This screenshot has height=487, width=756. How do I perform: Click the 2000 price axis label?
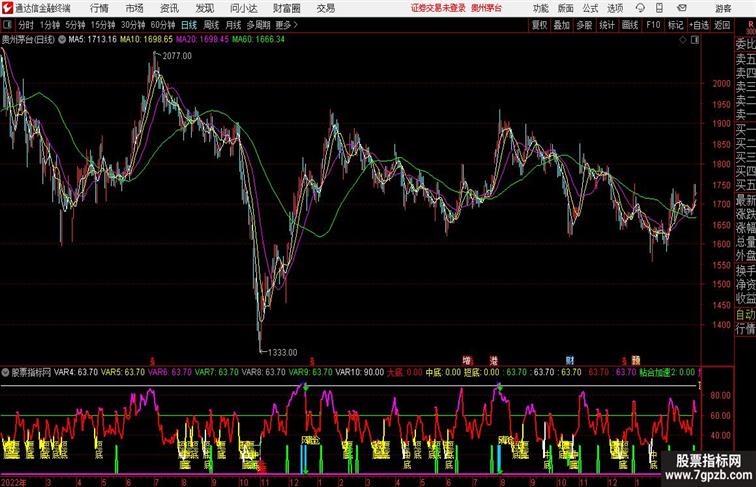[x=721, y=83]
